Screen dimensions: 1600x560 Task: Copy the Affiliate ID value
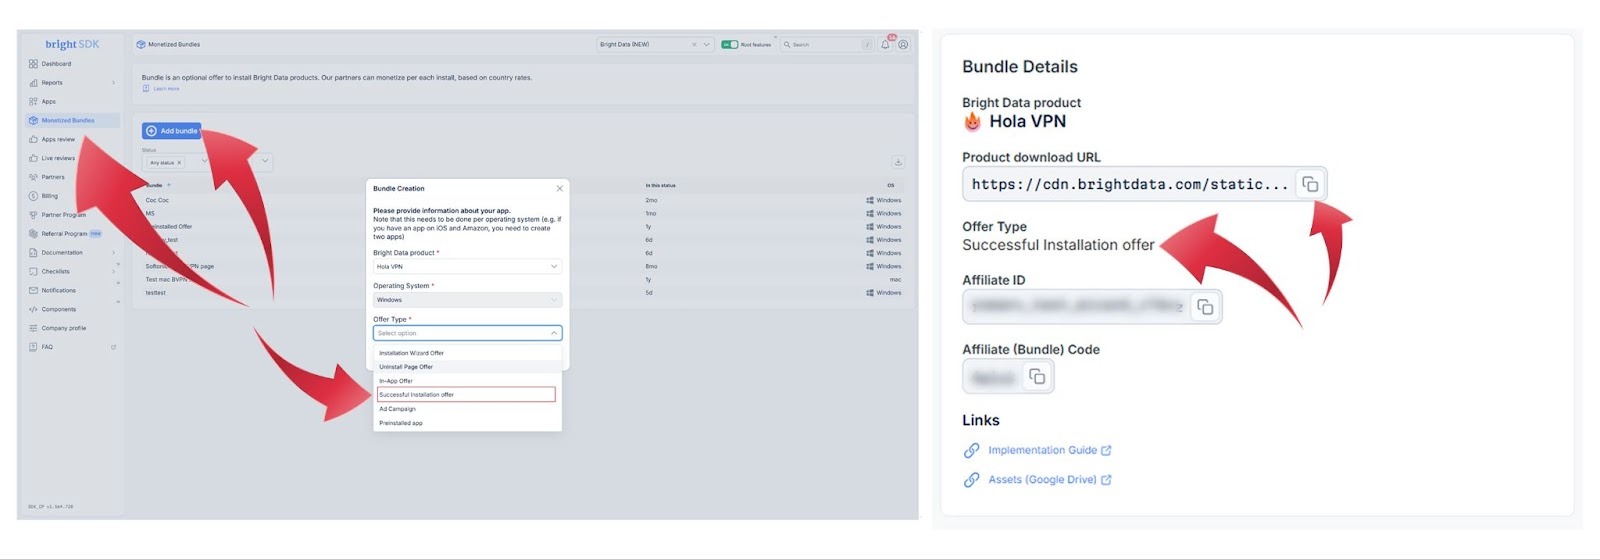tap(1205, 307)
